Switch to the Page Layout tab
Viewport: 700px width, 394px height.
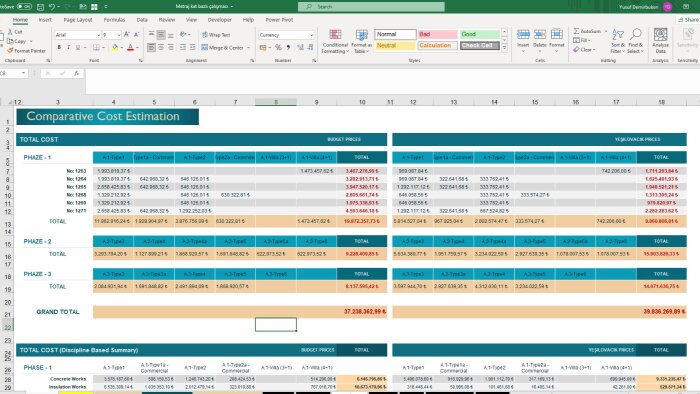pyautogui.click(x=78, y=20)
